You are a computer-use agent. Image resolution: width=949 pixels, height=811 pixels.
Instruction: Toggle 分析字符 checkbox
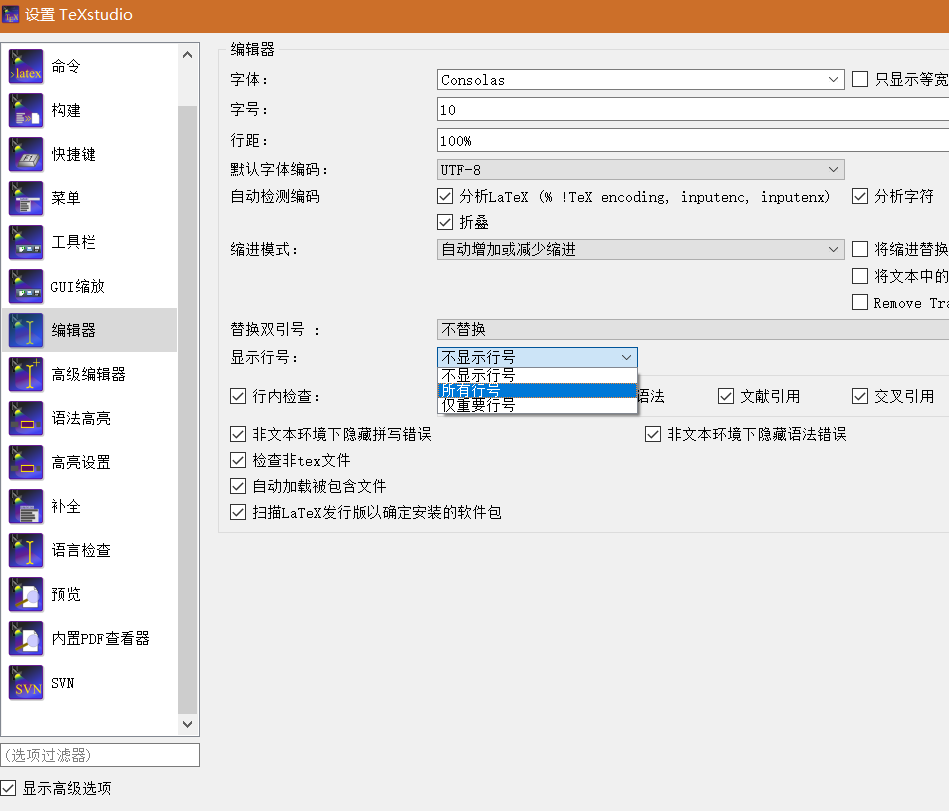(x=859, y=196)
